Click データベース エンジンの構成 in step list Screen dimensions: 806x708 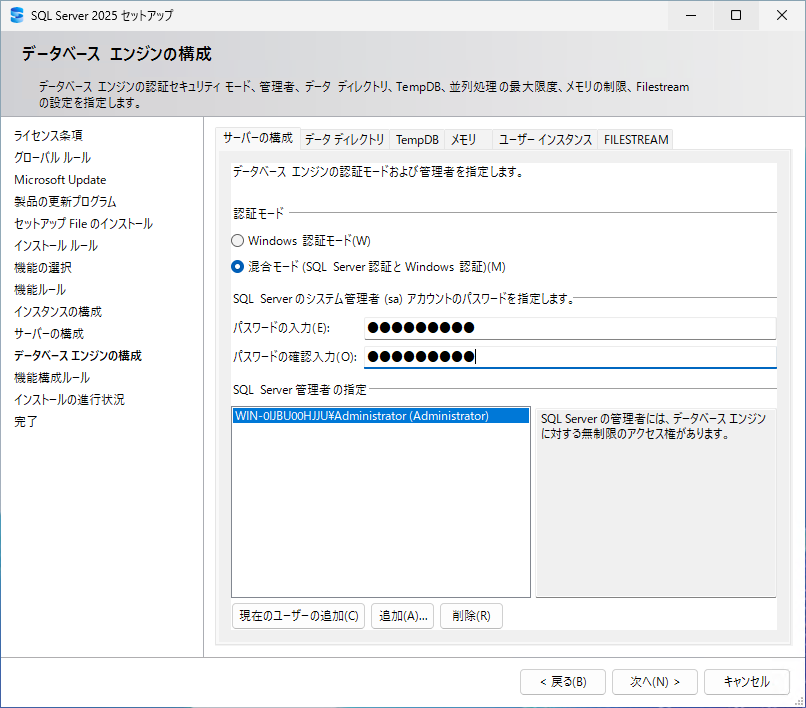pyautogui.click(x=78, y=356)
